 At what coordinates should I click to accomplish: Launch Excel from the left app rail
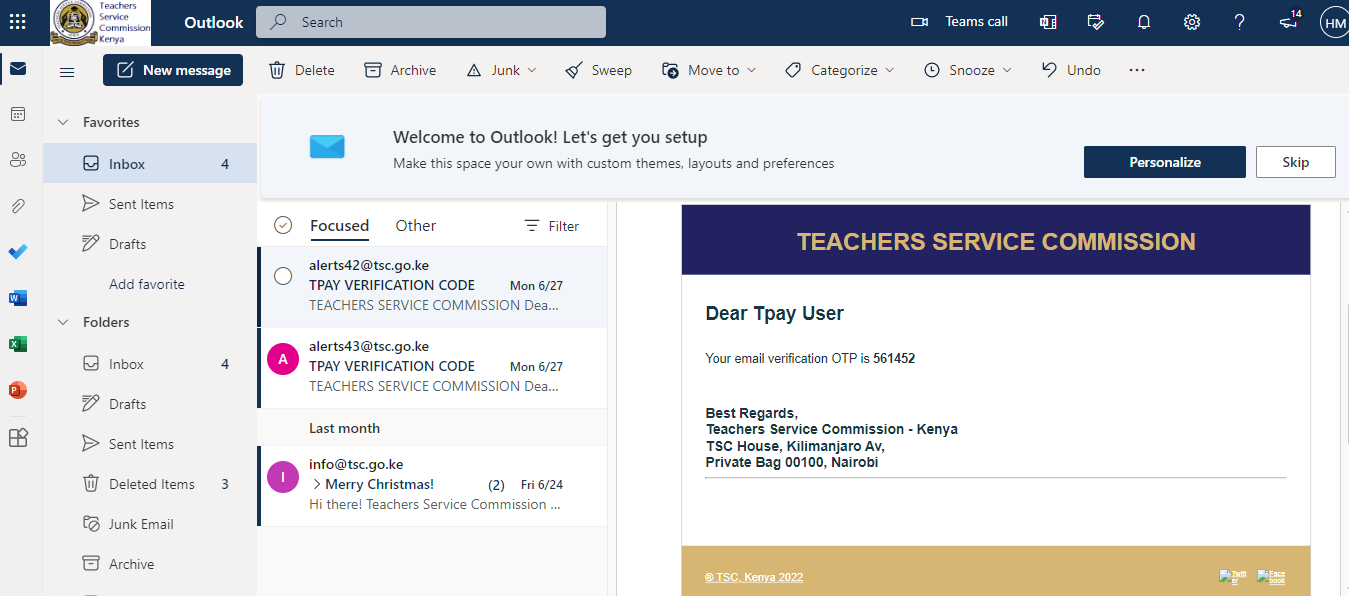[x=18, y=344]
